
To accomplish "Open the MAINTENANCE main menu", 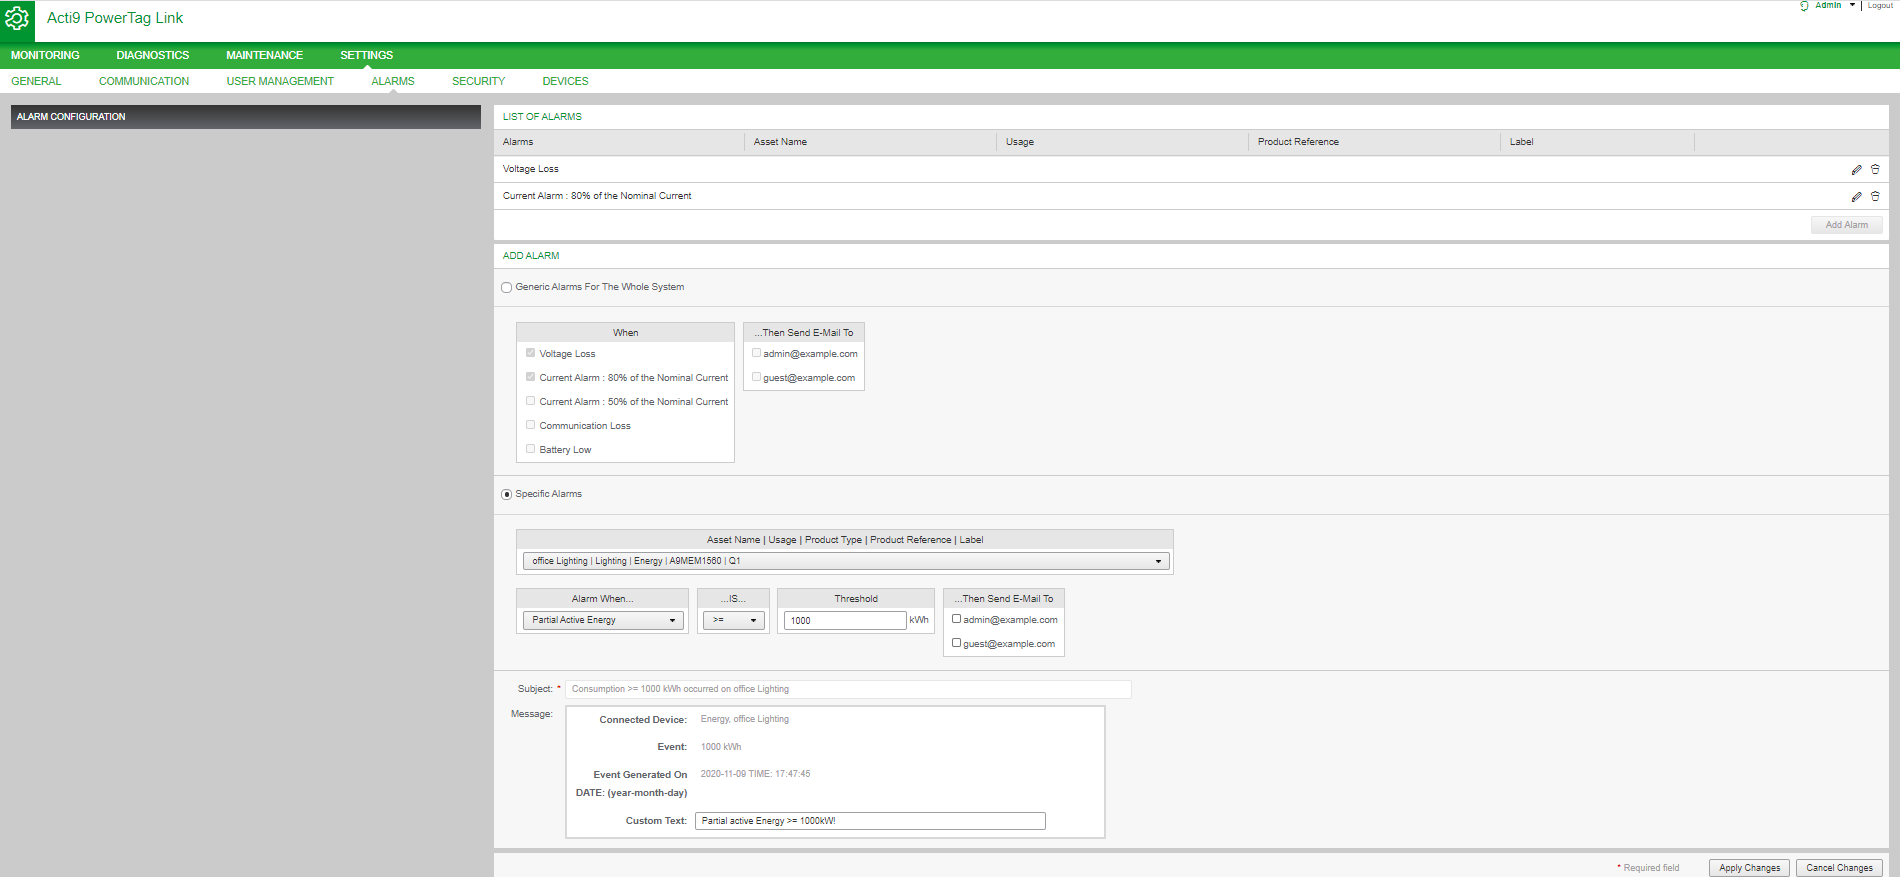I will pyautogui.click(x=264, y=55).
